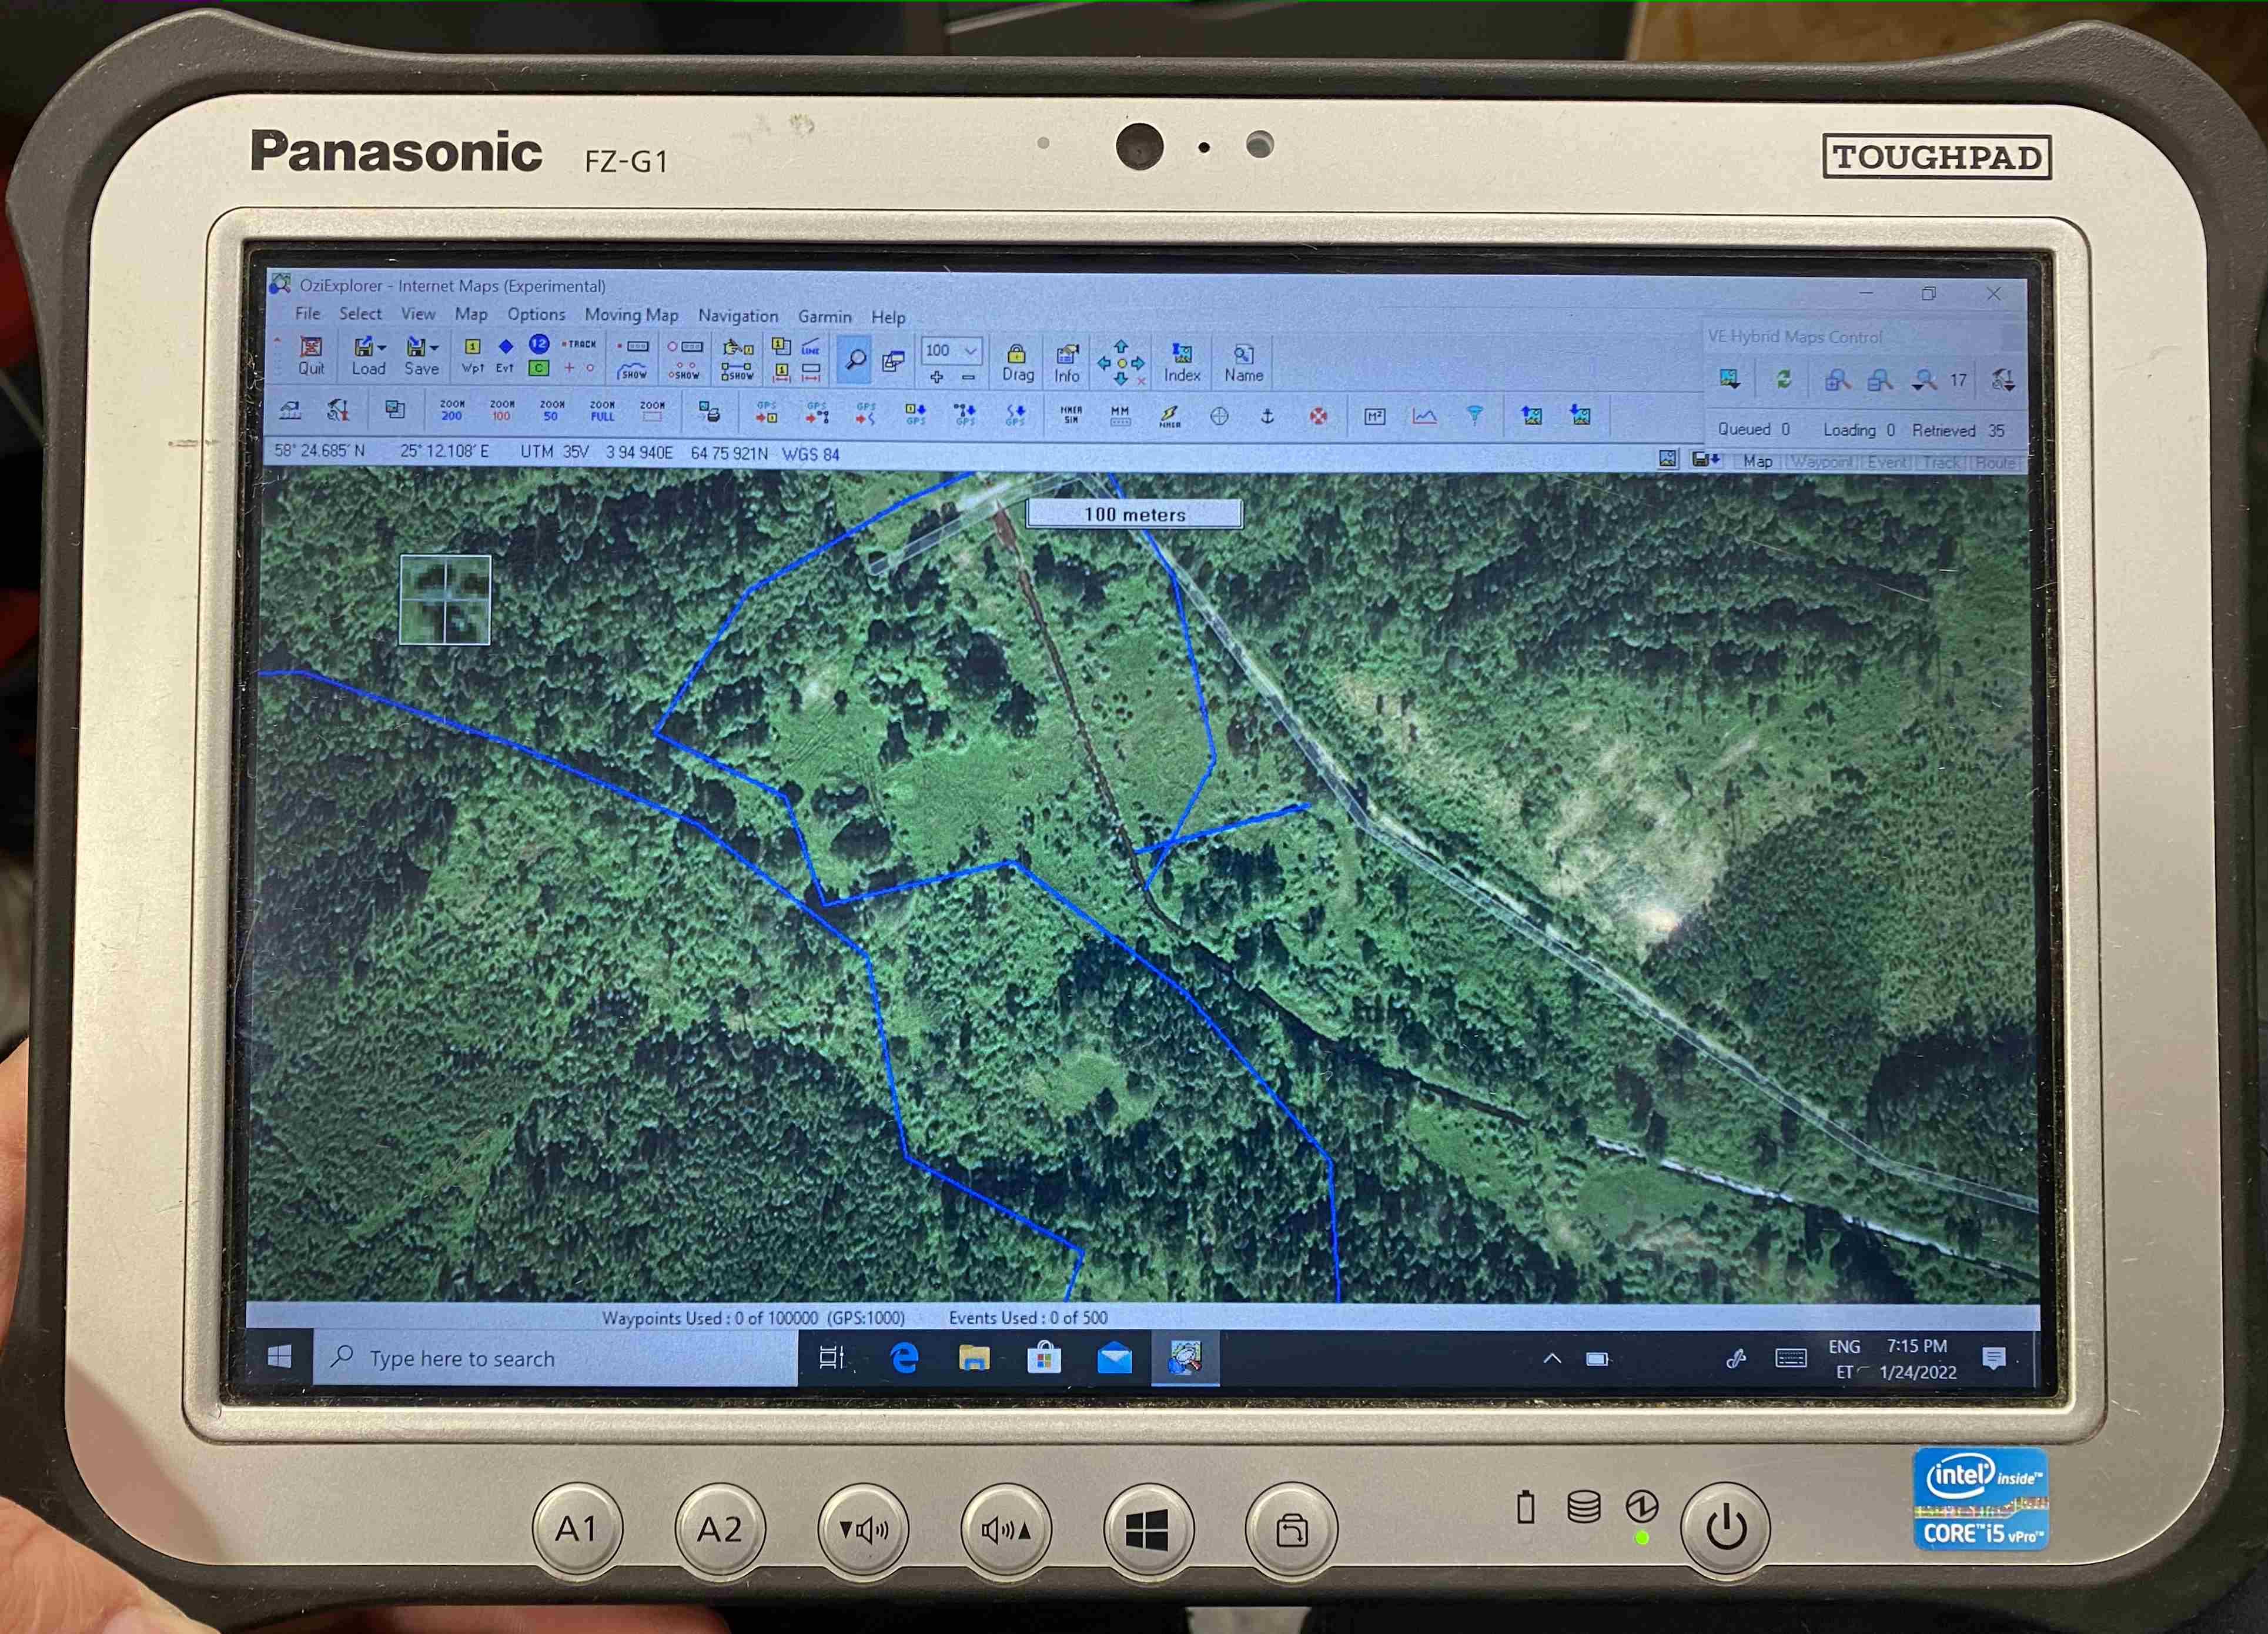Click the print map icon
Viewport: 2268px width, 1634px height.
(709, 411)
